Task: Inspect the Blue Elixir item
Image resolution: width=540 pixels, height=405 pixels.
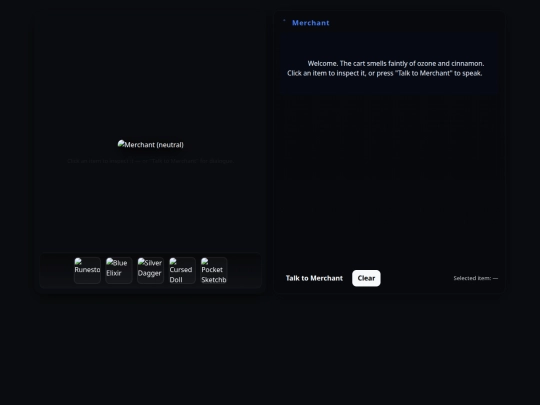Action: [119, 270]
